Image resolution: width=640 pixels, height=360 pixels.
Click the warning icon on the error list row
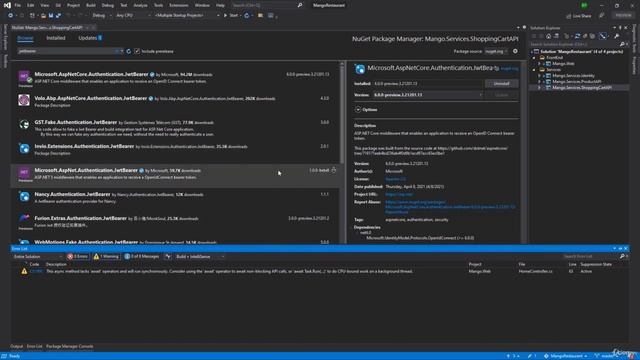[24, 271]
